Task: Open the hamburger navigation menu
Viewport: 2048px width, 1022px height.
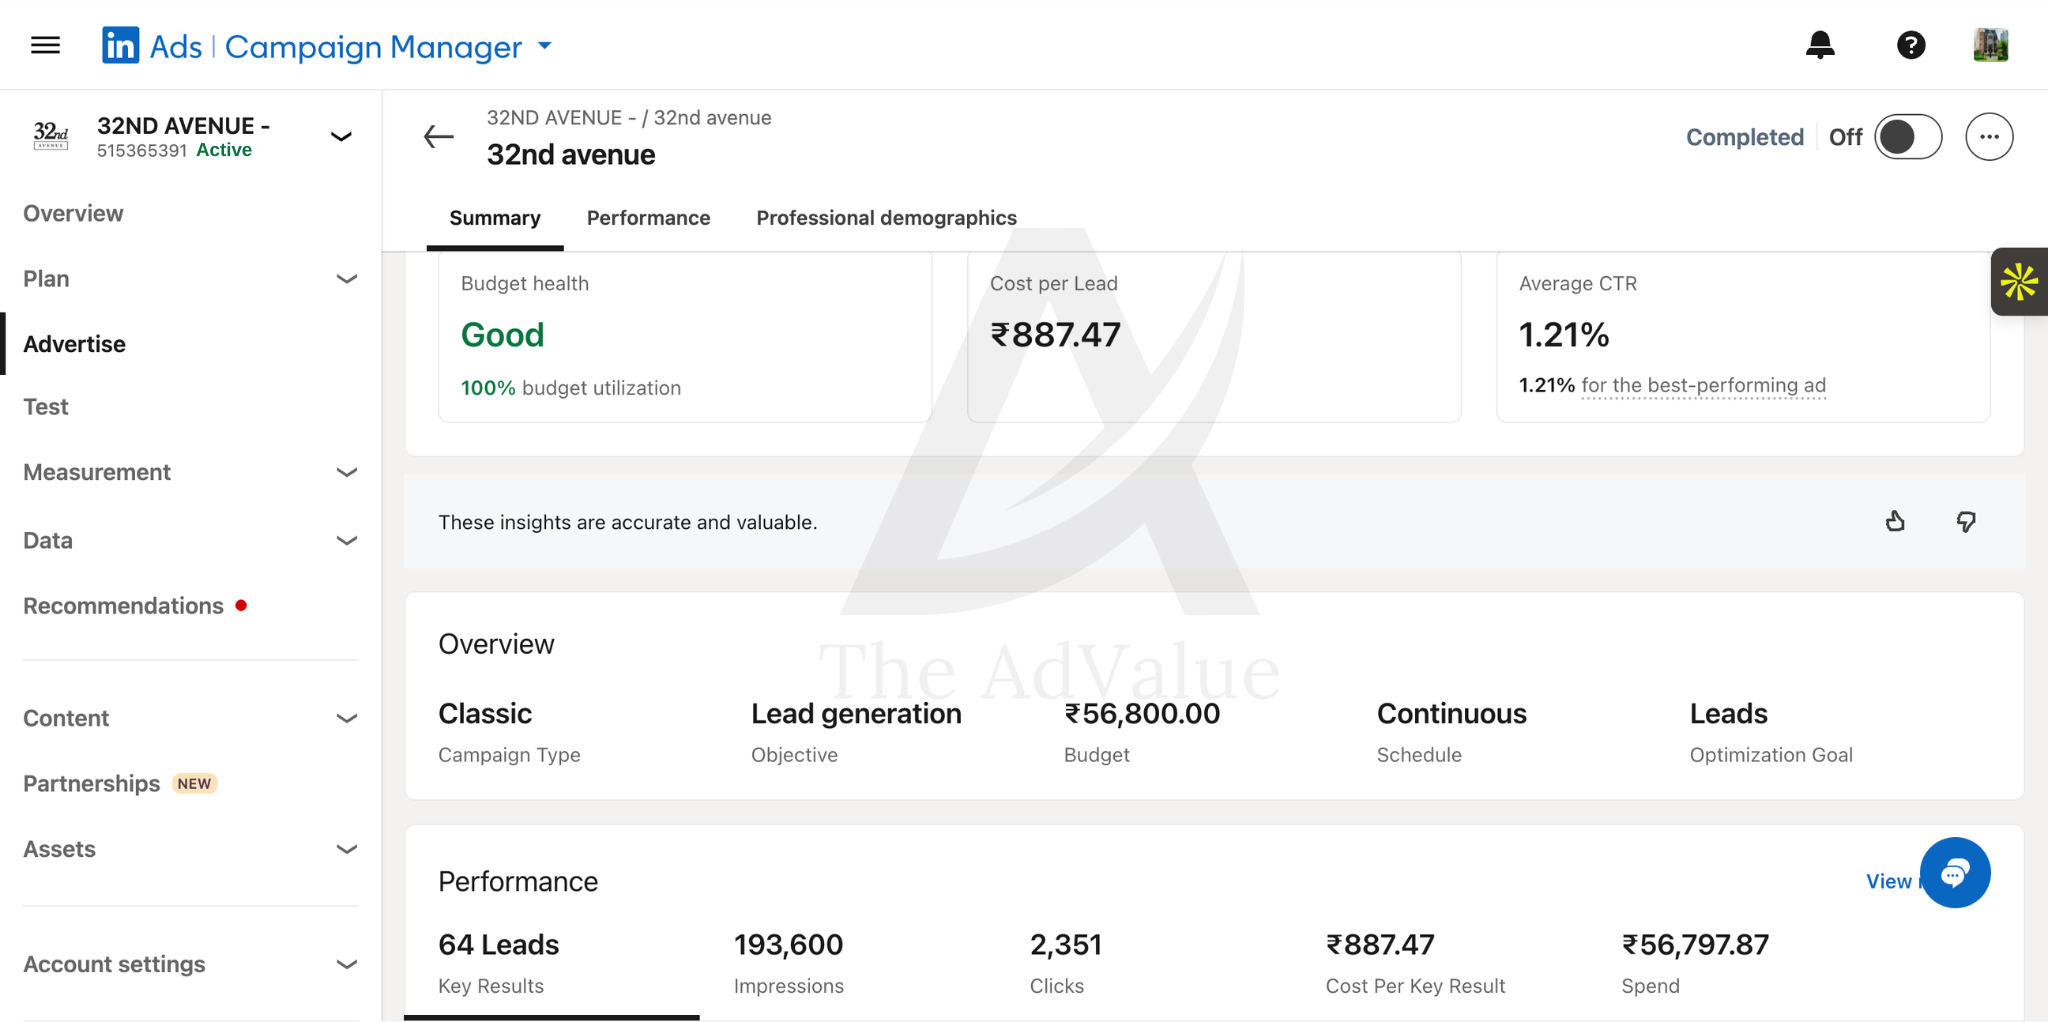Action: pos(45,45)
